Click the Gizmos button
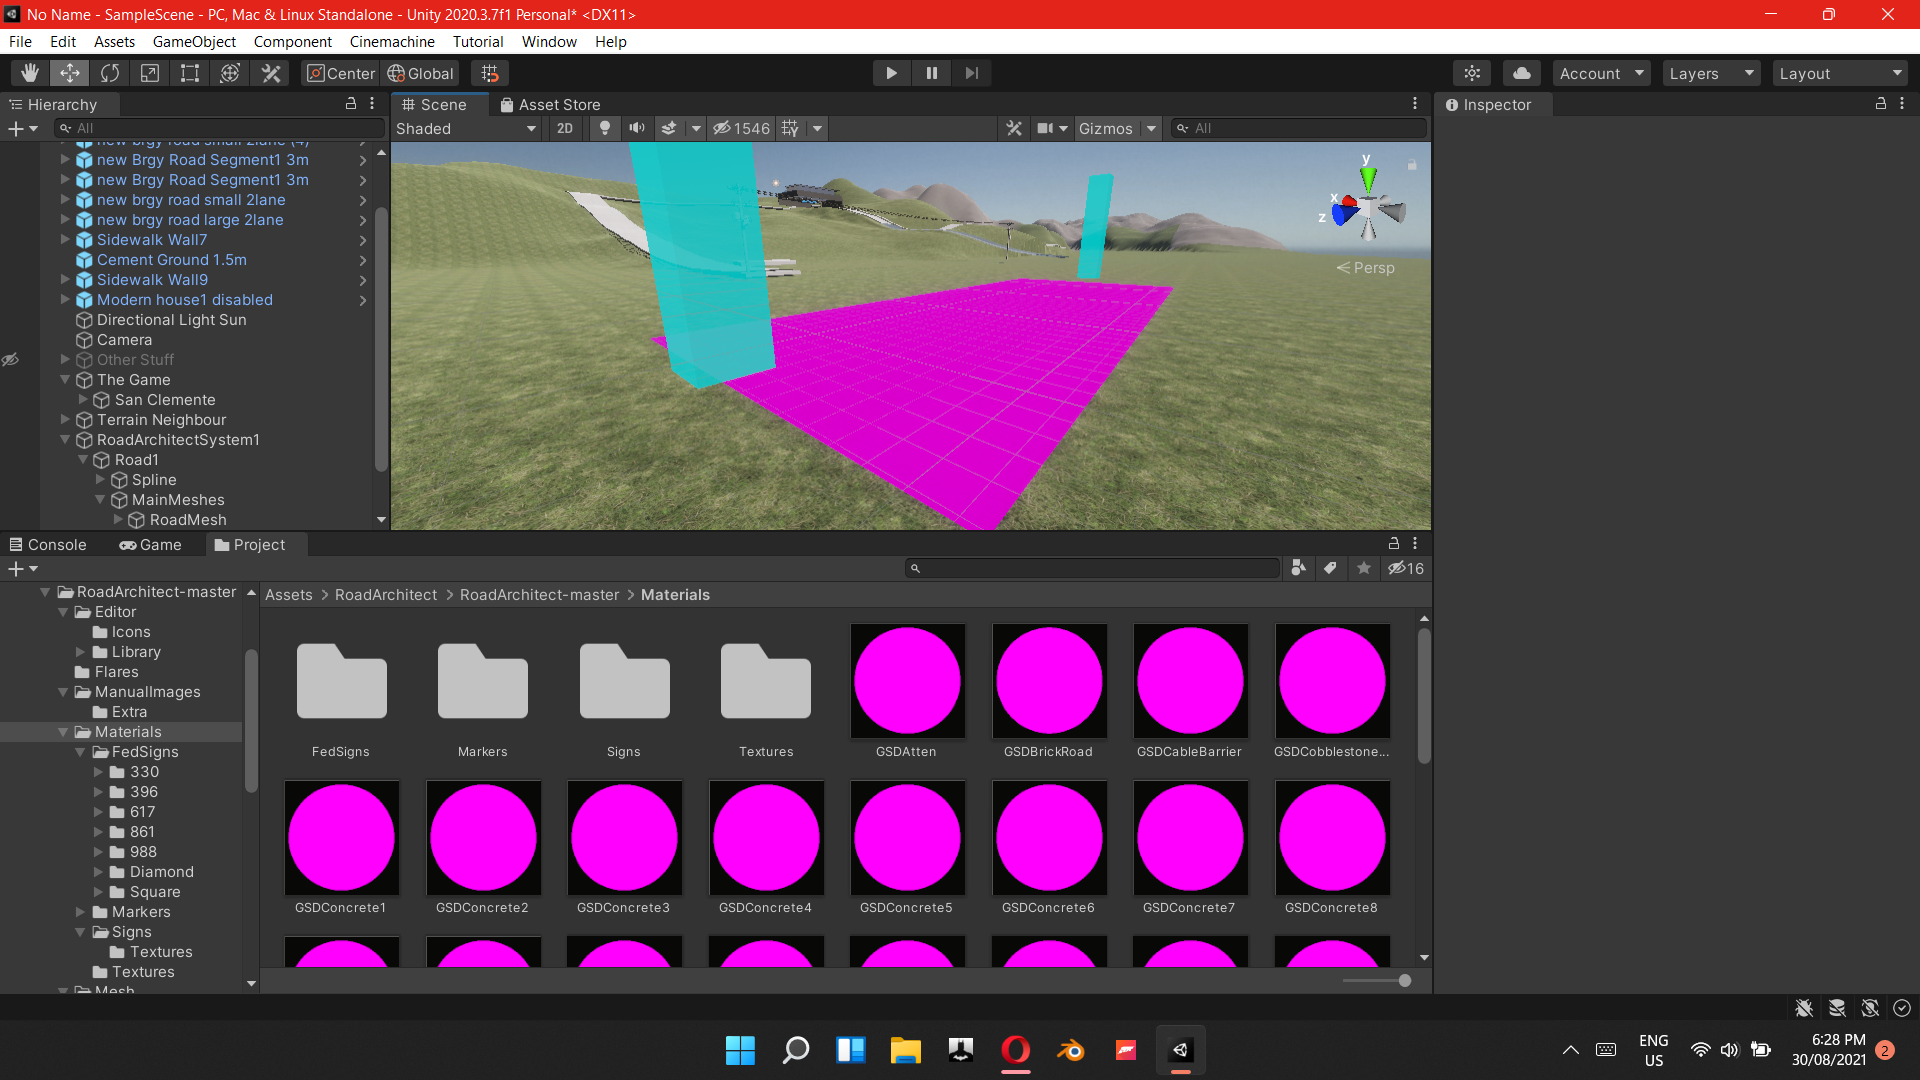This screenshot has width=1920, height=1080. [x=1106, y=128]
